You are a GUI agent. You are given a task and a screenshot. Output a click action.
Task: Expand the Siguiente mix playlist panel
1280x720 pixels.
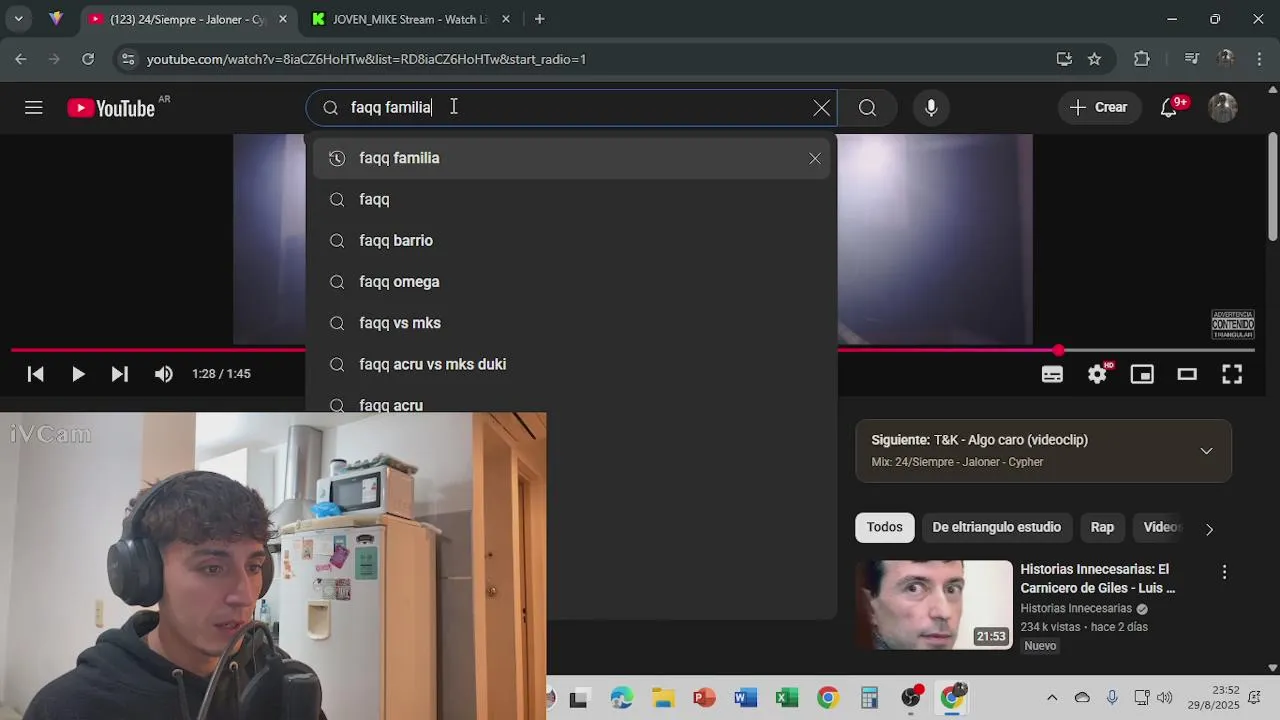(x=1206, y=451)
